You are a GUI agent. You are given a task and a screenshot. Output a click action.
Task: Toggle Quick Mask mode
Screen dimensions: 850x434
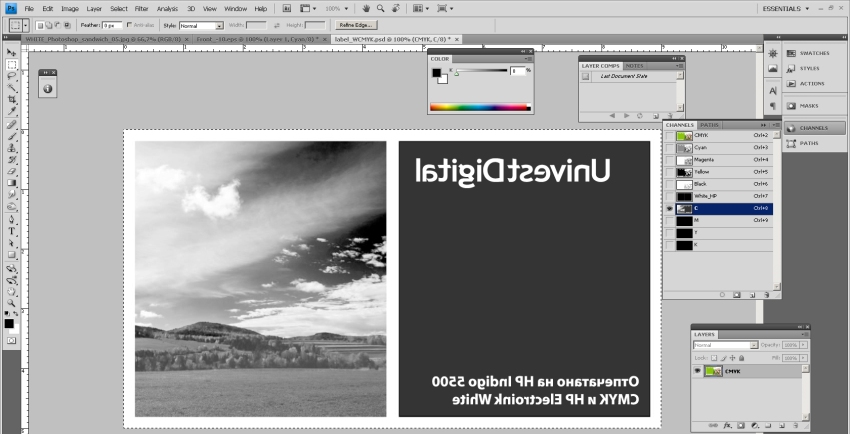pos(11,340)
